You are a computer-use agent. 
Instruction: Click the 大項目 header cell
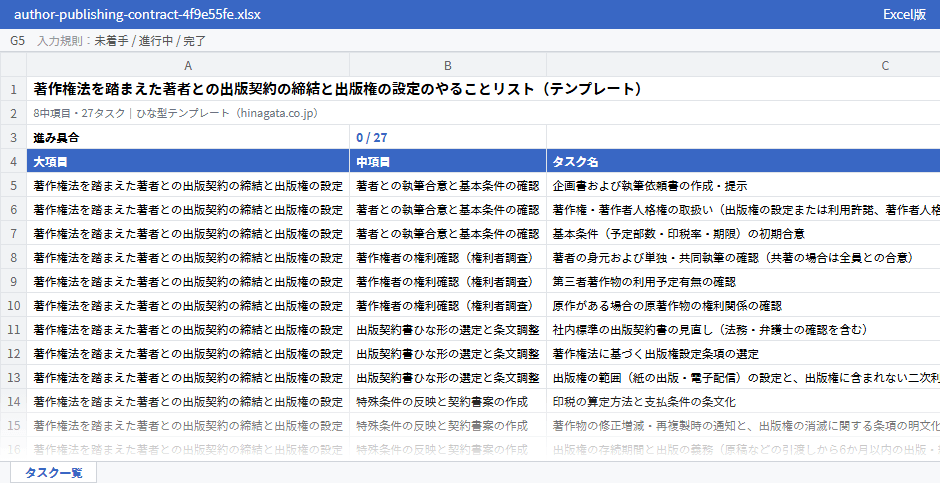coord(188,162)
